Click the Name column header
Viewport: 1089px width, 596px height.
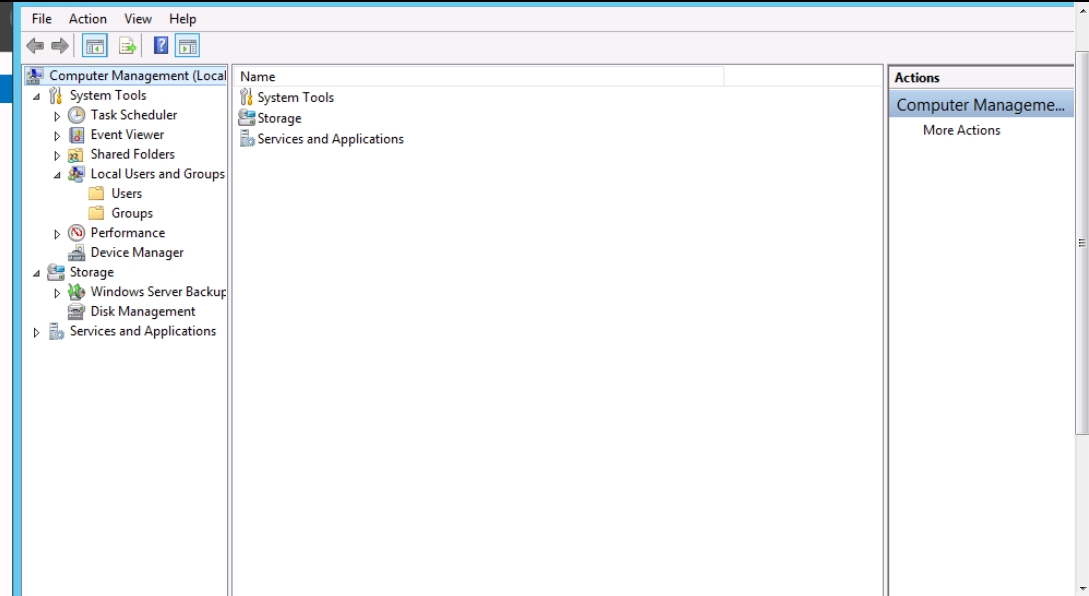pyautogui.click(x=479, y=76)
